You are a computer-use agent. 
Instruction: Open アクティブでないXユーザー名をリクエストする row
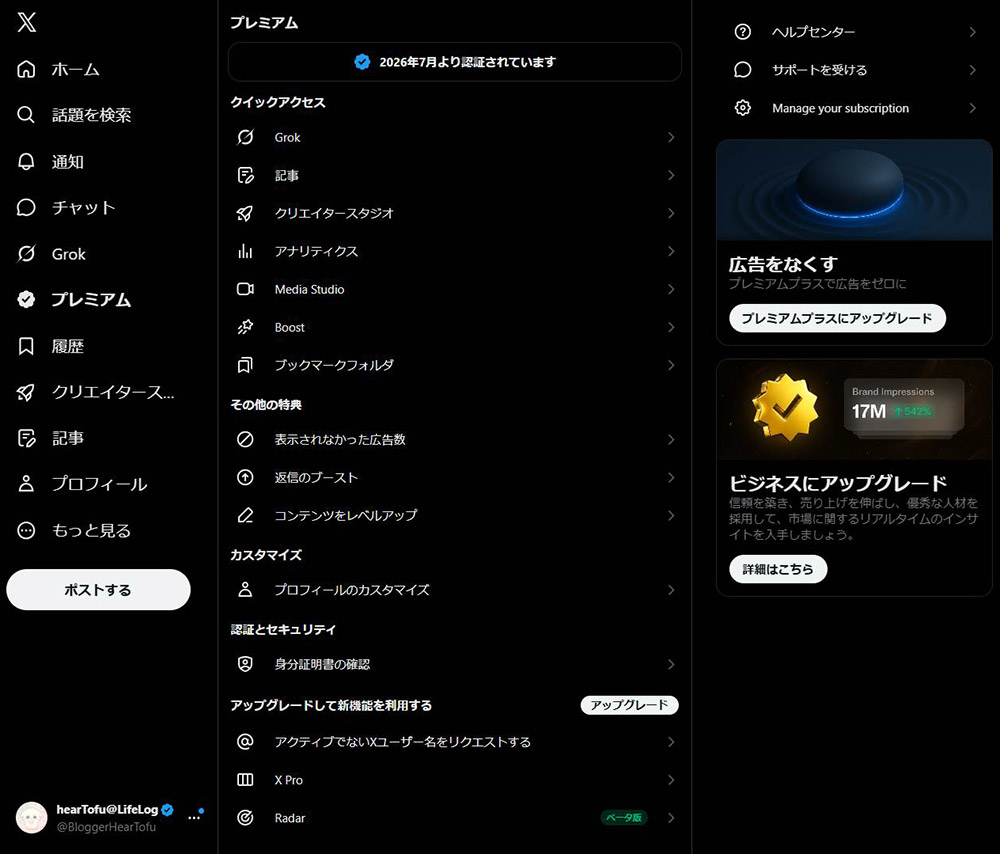click(455, 741)
